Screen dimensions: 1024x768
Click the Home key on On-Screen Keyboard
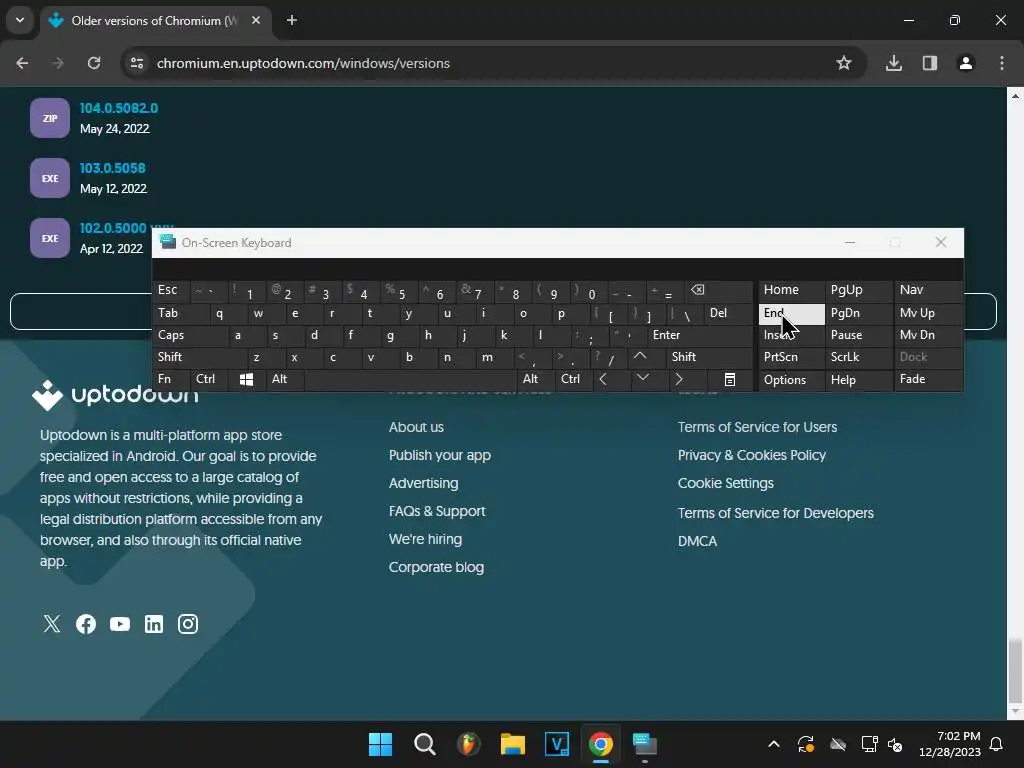[792, 290]
